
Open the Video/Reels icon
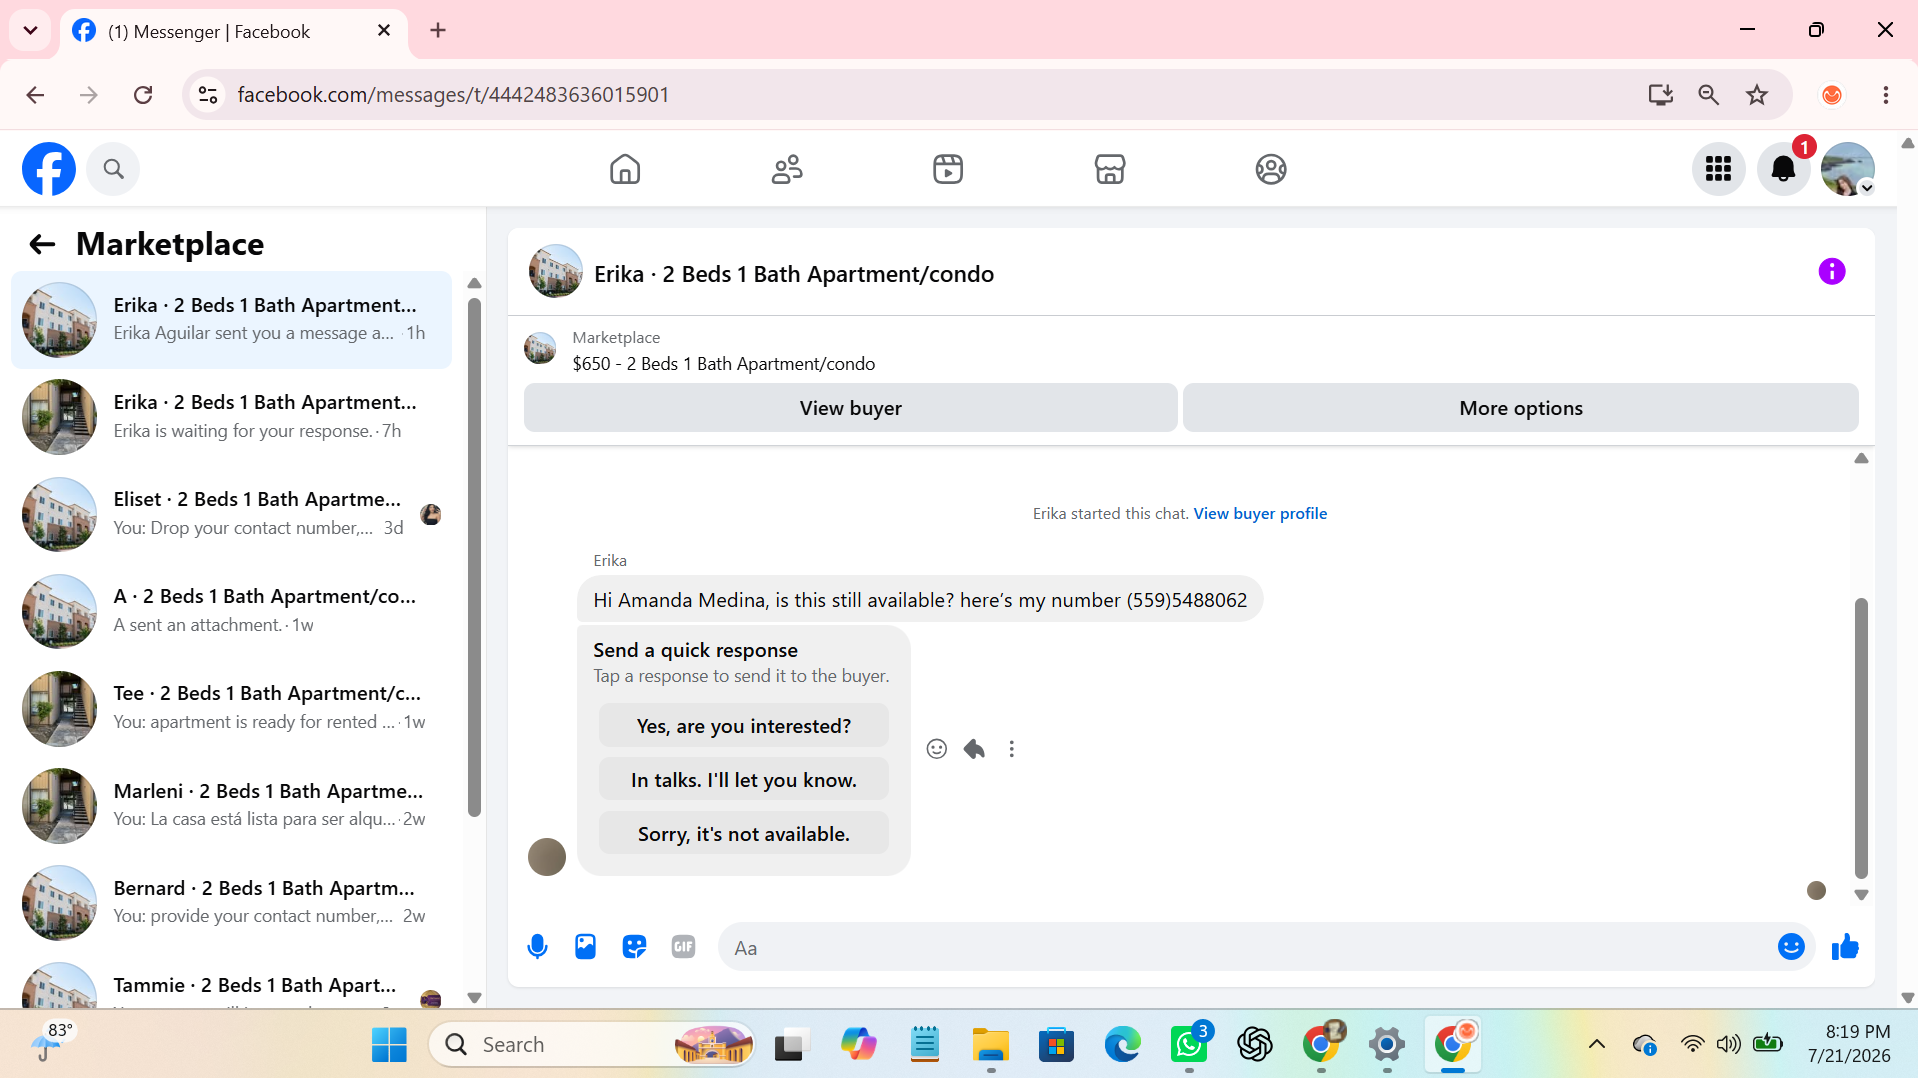coord(948,169)
